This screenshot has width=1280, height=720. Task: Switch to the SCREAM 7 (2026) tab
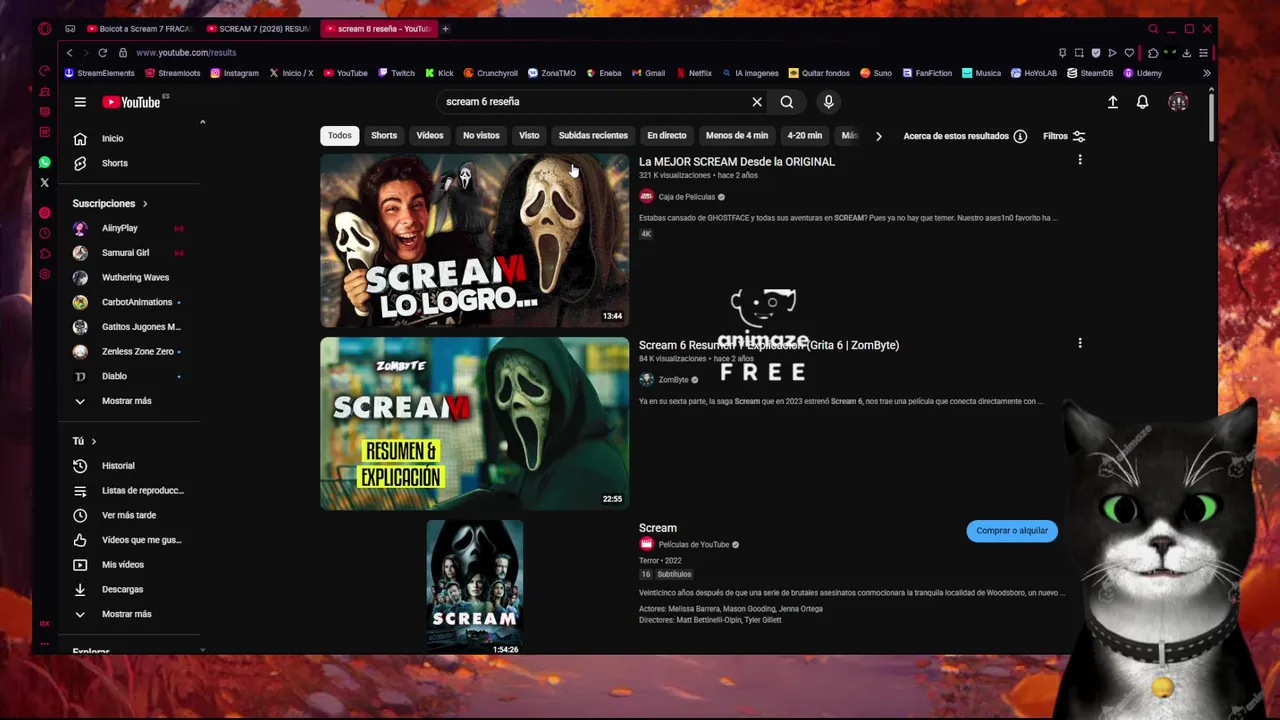tap(258, 28)
